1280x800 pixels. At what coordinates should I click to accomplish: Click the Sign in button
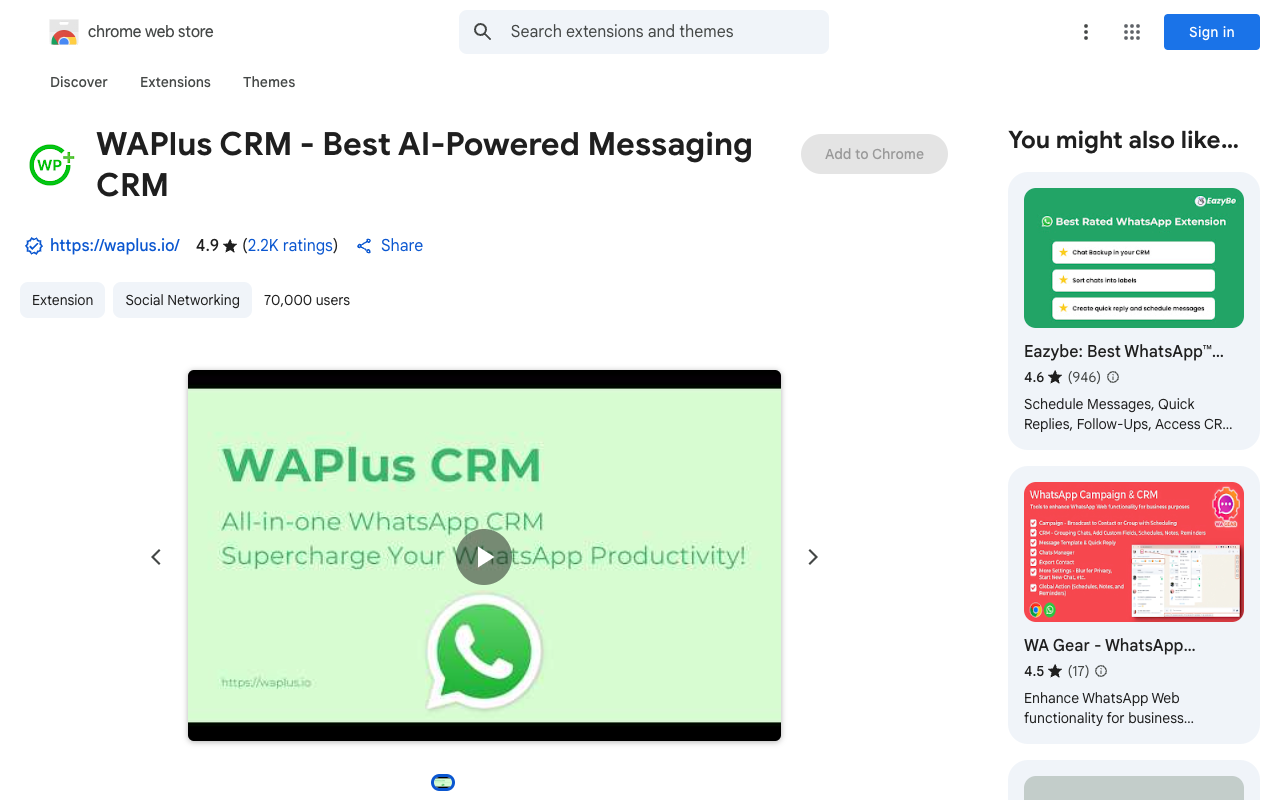click(x=1212, y=32)
